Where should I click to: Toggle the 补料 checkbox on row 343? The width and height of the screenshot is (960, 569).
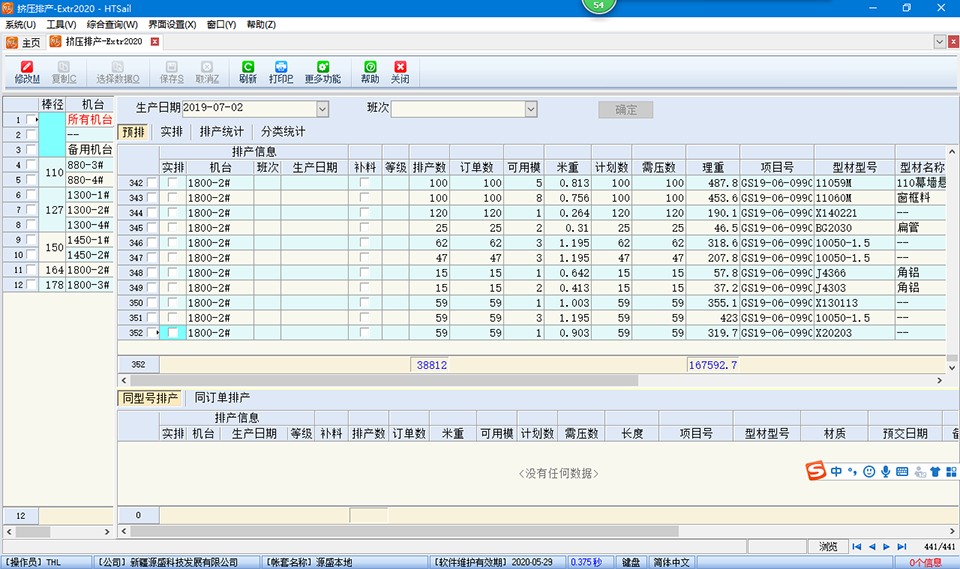pyautogui.click(x=364, y=197)
